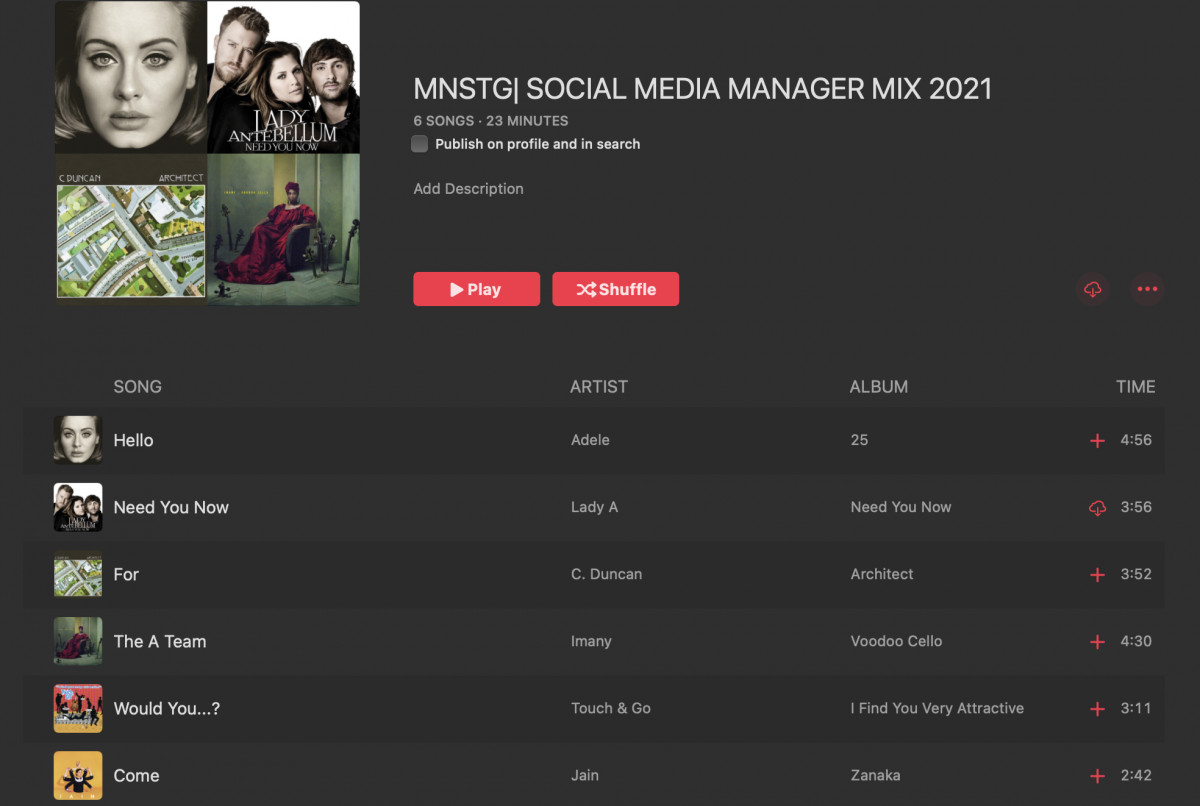Click The A Team album thumbnail
This screenshot has width=1200, height=806.
point(78,641)
